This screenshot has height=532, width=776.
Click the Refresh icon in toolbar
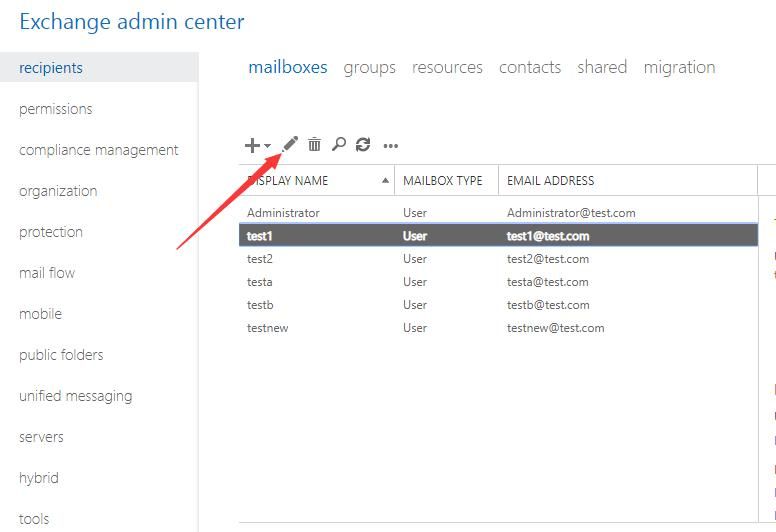click(x=363, y=145)
